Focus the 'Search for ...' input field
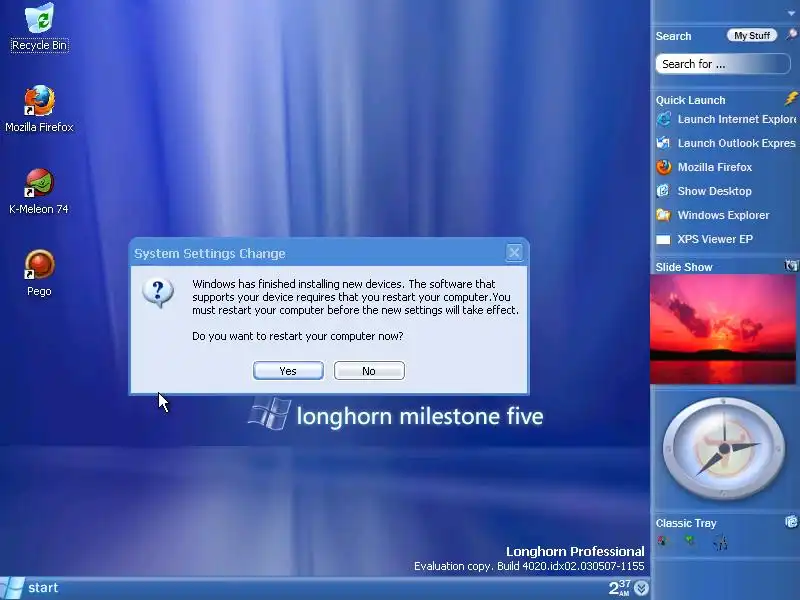The width and height of the screenshot is (800, 600). [722, 64]
